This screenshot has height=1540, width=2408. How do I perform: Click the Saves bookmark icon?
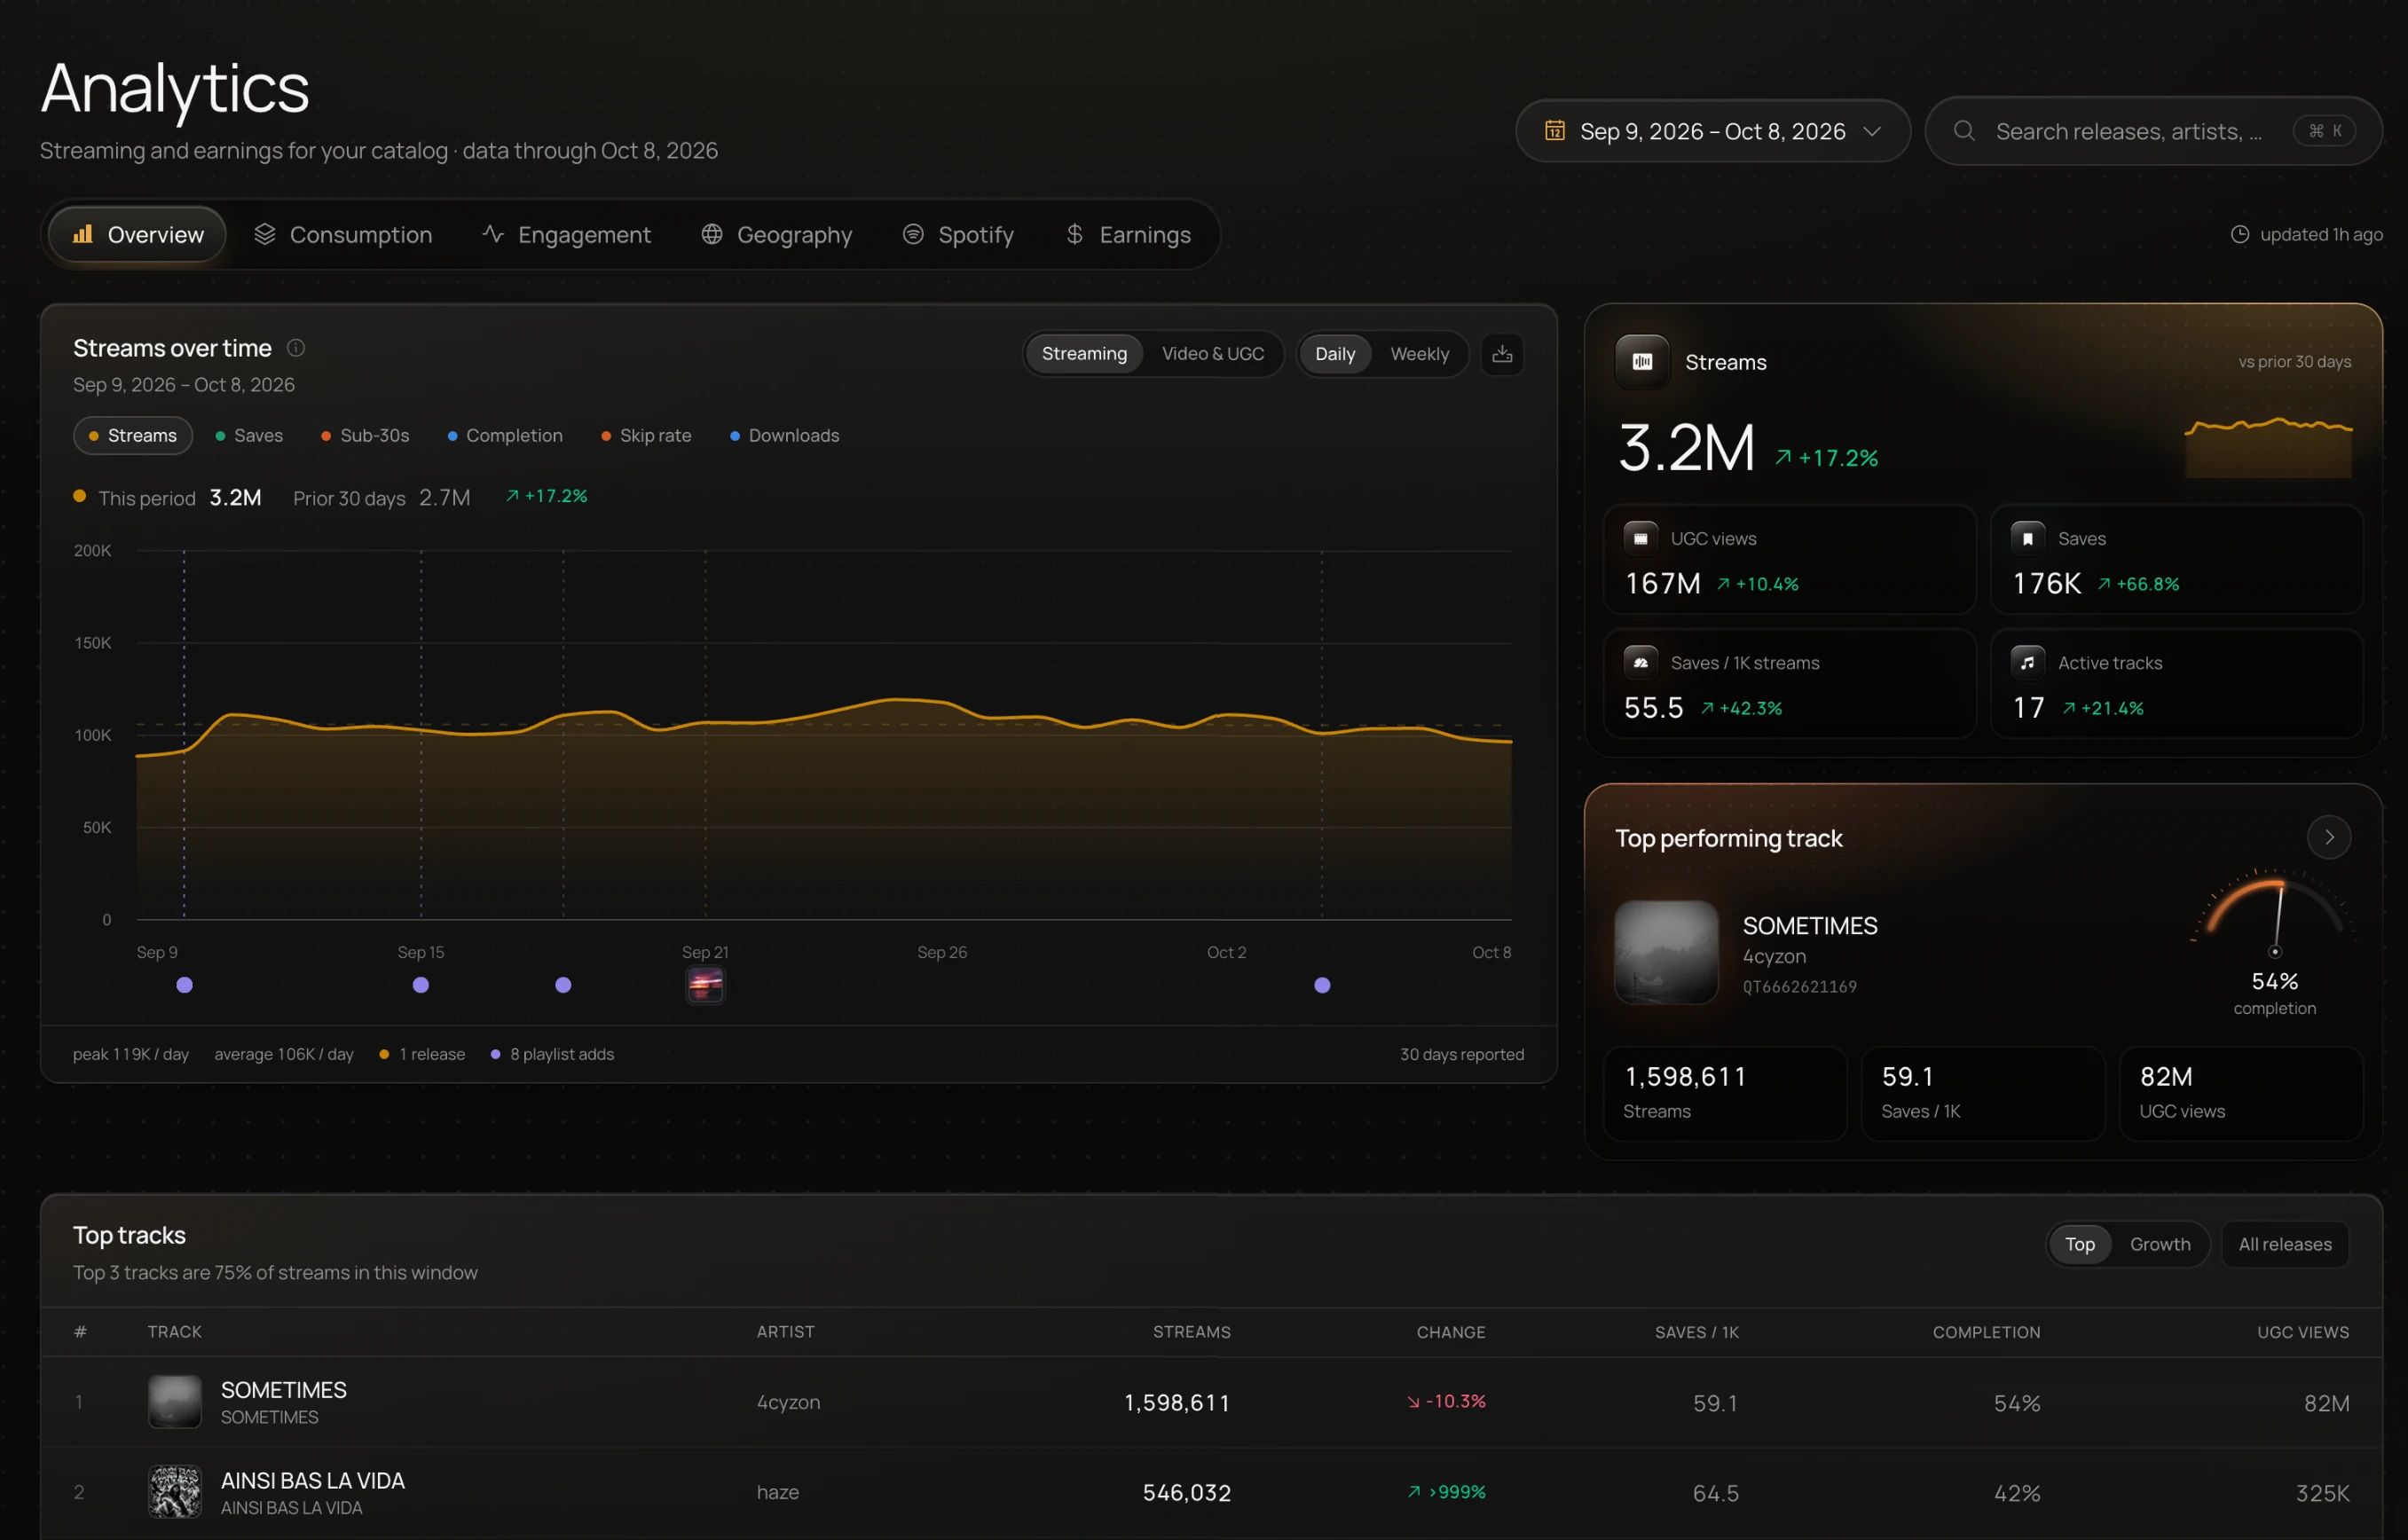click(2027, 538)
